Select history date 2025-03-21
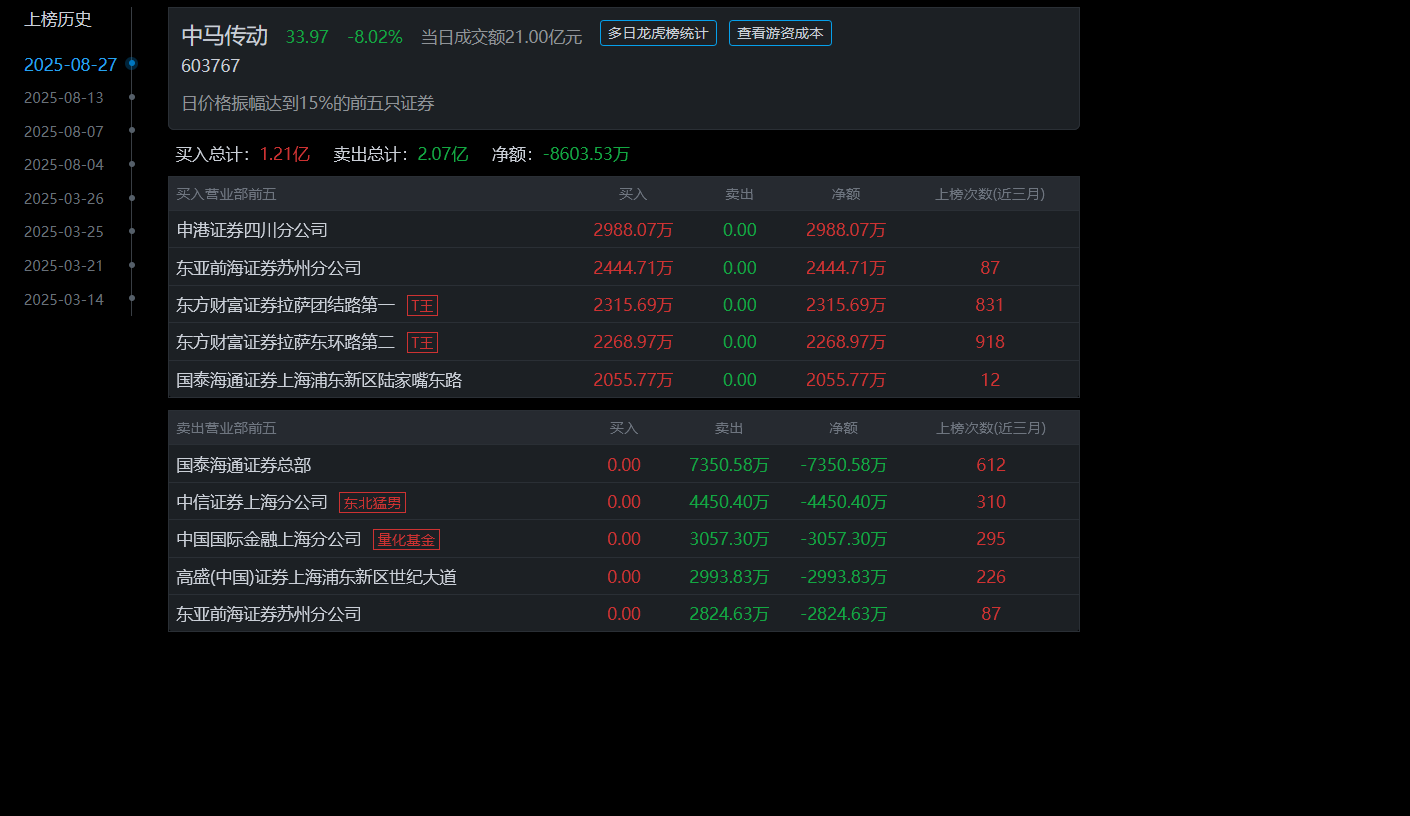Viewport: 1410px width, 816px height. click(x=64, y=265)
